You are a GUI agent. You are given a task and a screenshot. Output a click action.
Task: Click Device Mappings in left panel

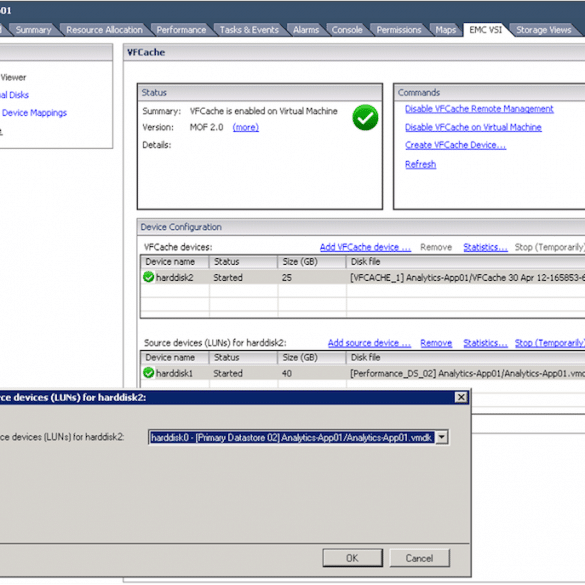[34, 113]
